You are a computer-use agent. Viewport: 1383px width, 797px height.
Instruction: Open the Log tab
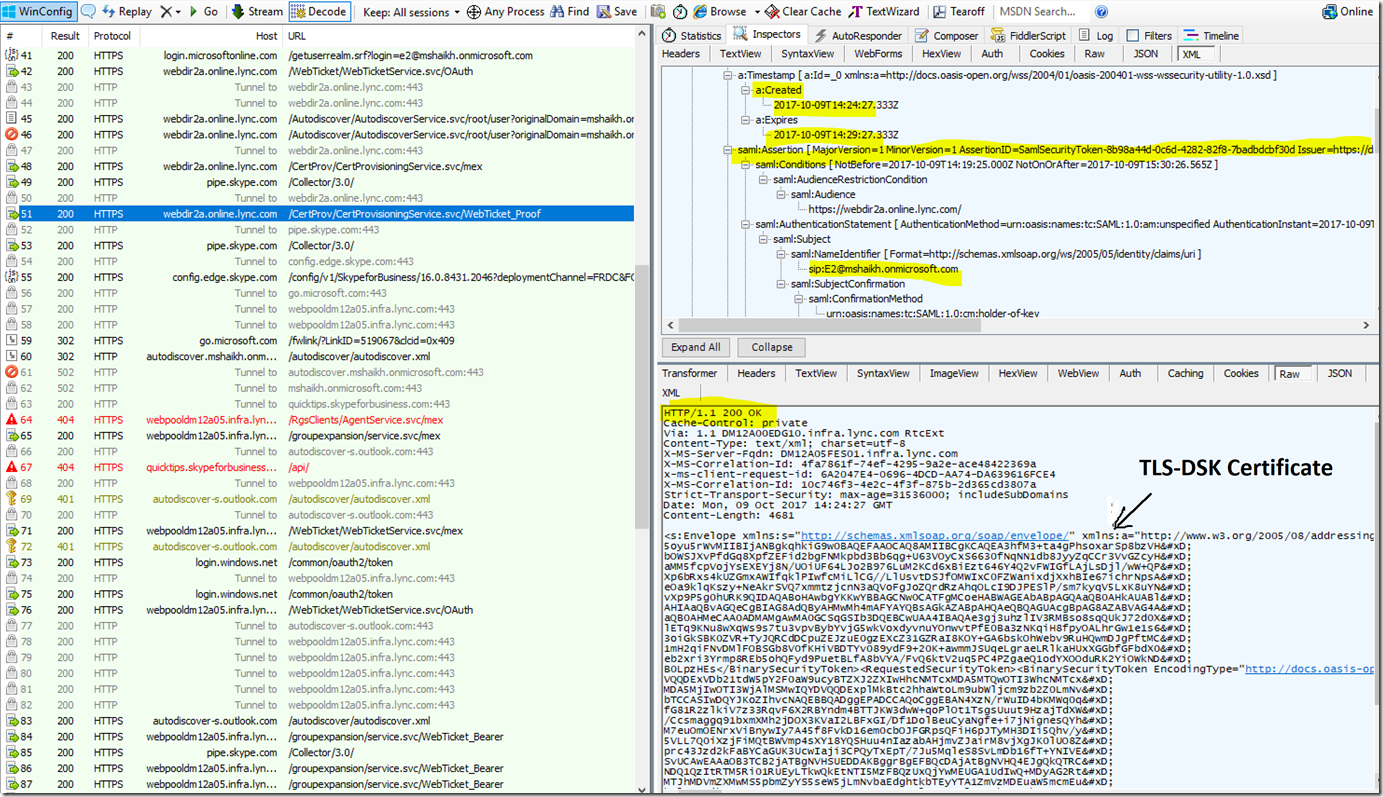click(x=1096, y=35)
